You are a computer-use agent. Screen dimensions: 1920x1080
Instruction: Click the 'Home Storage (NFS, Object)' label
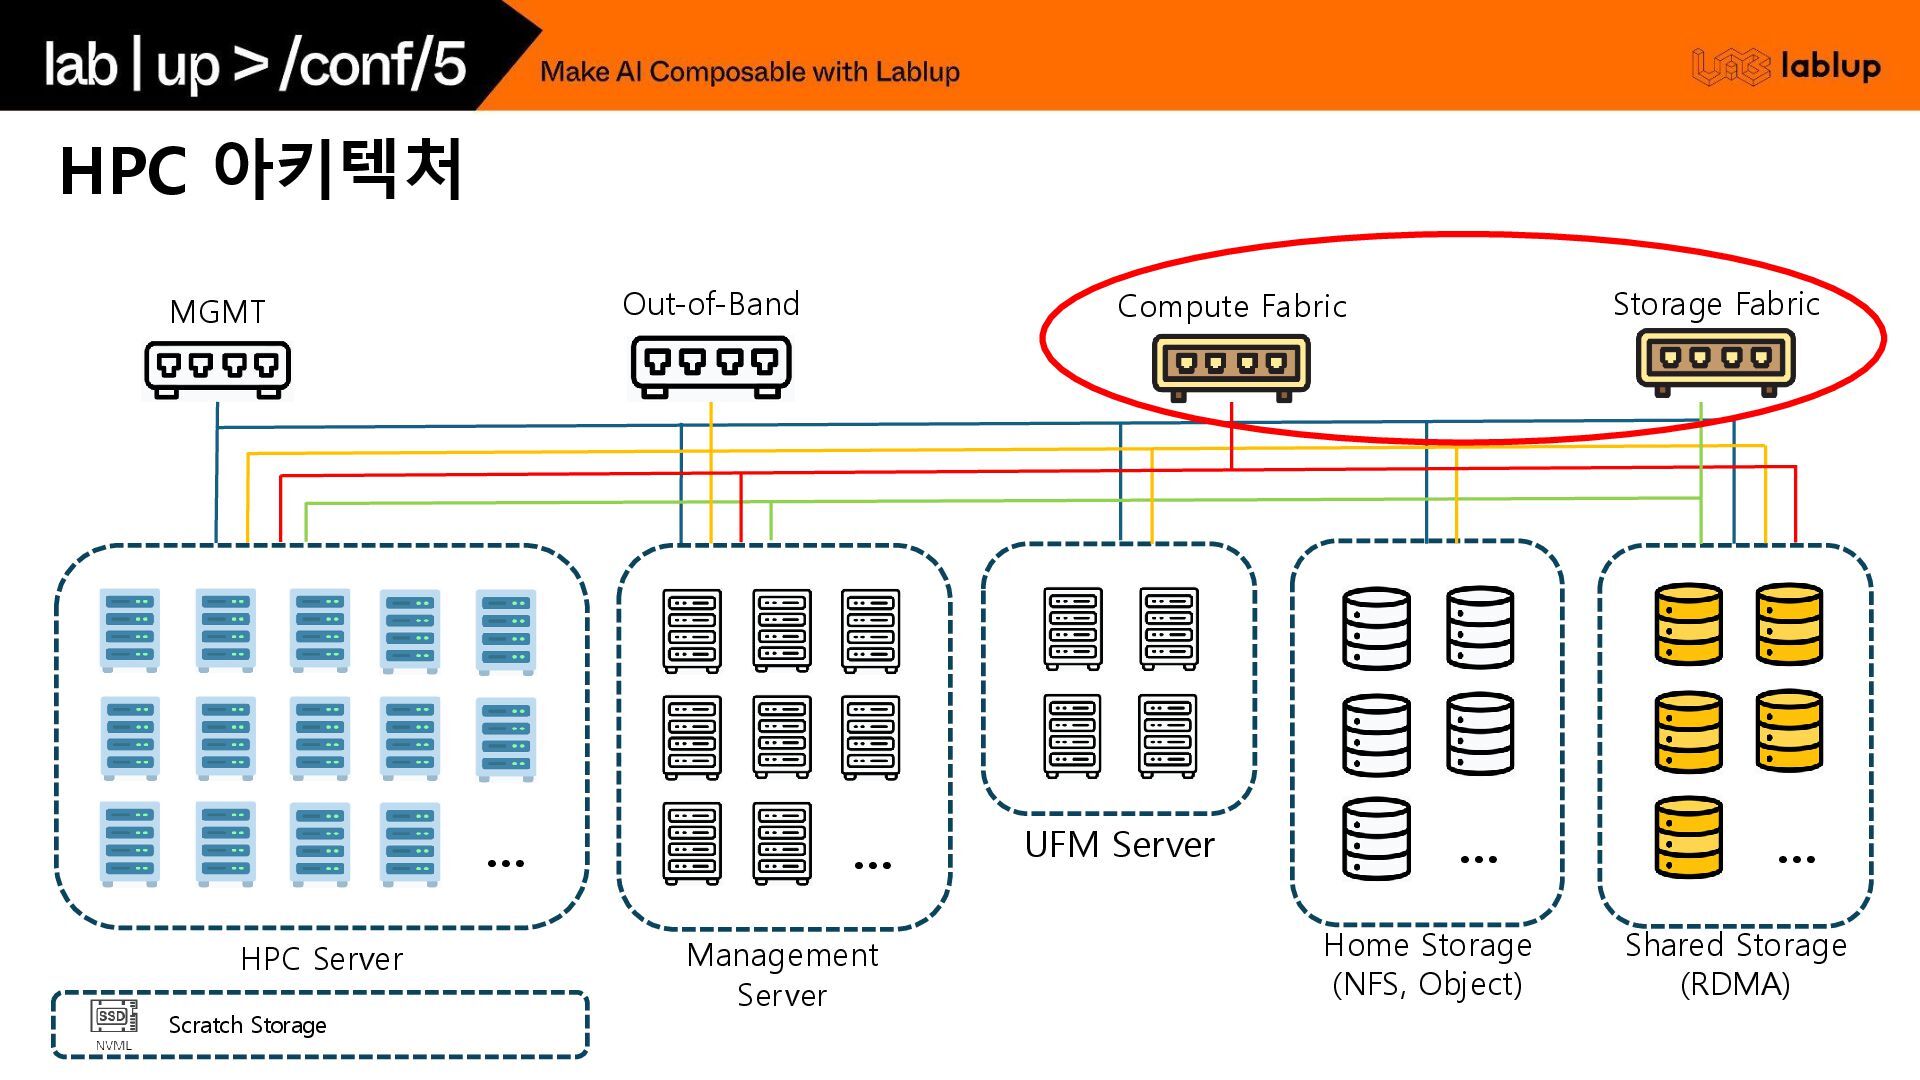[1427, 964]
